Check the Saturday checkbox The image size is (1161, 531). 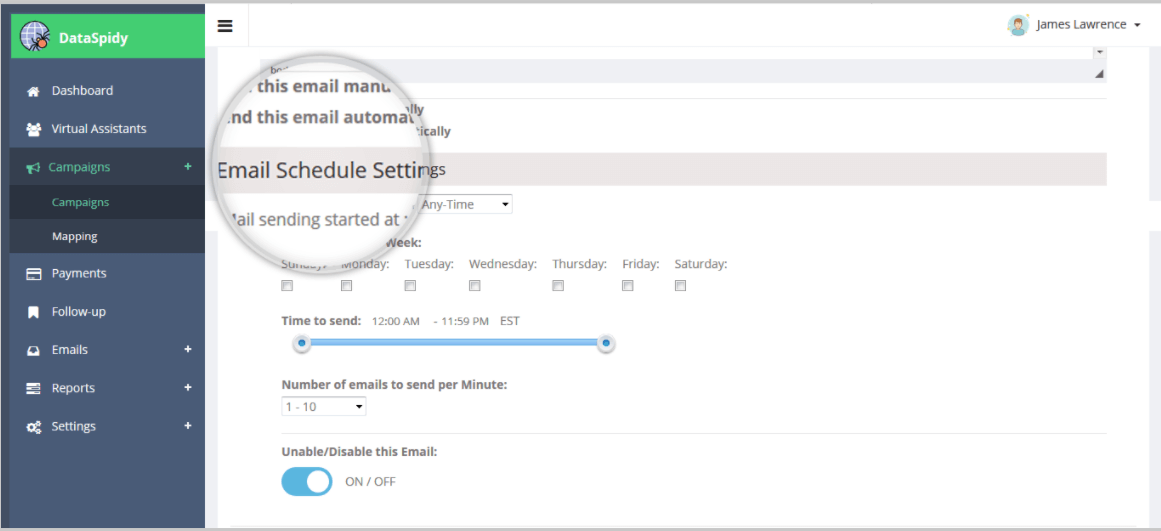tap(680, 286)
